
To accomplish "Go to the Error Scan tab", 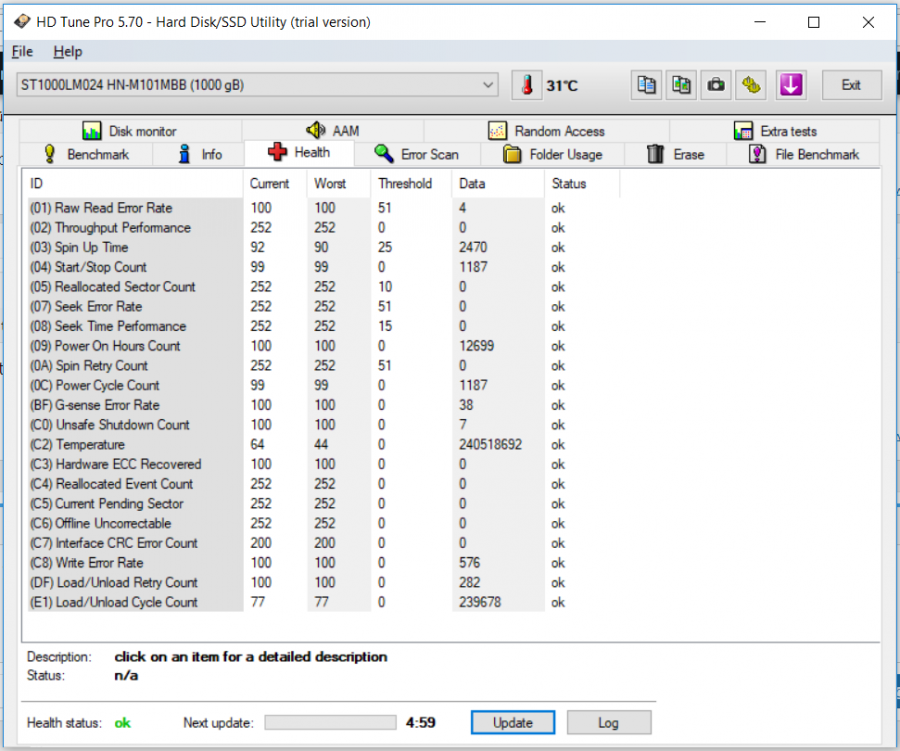I will click(x=417, y=154).
